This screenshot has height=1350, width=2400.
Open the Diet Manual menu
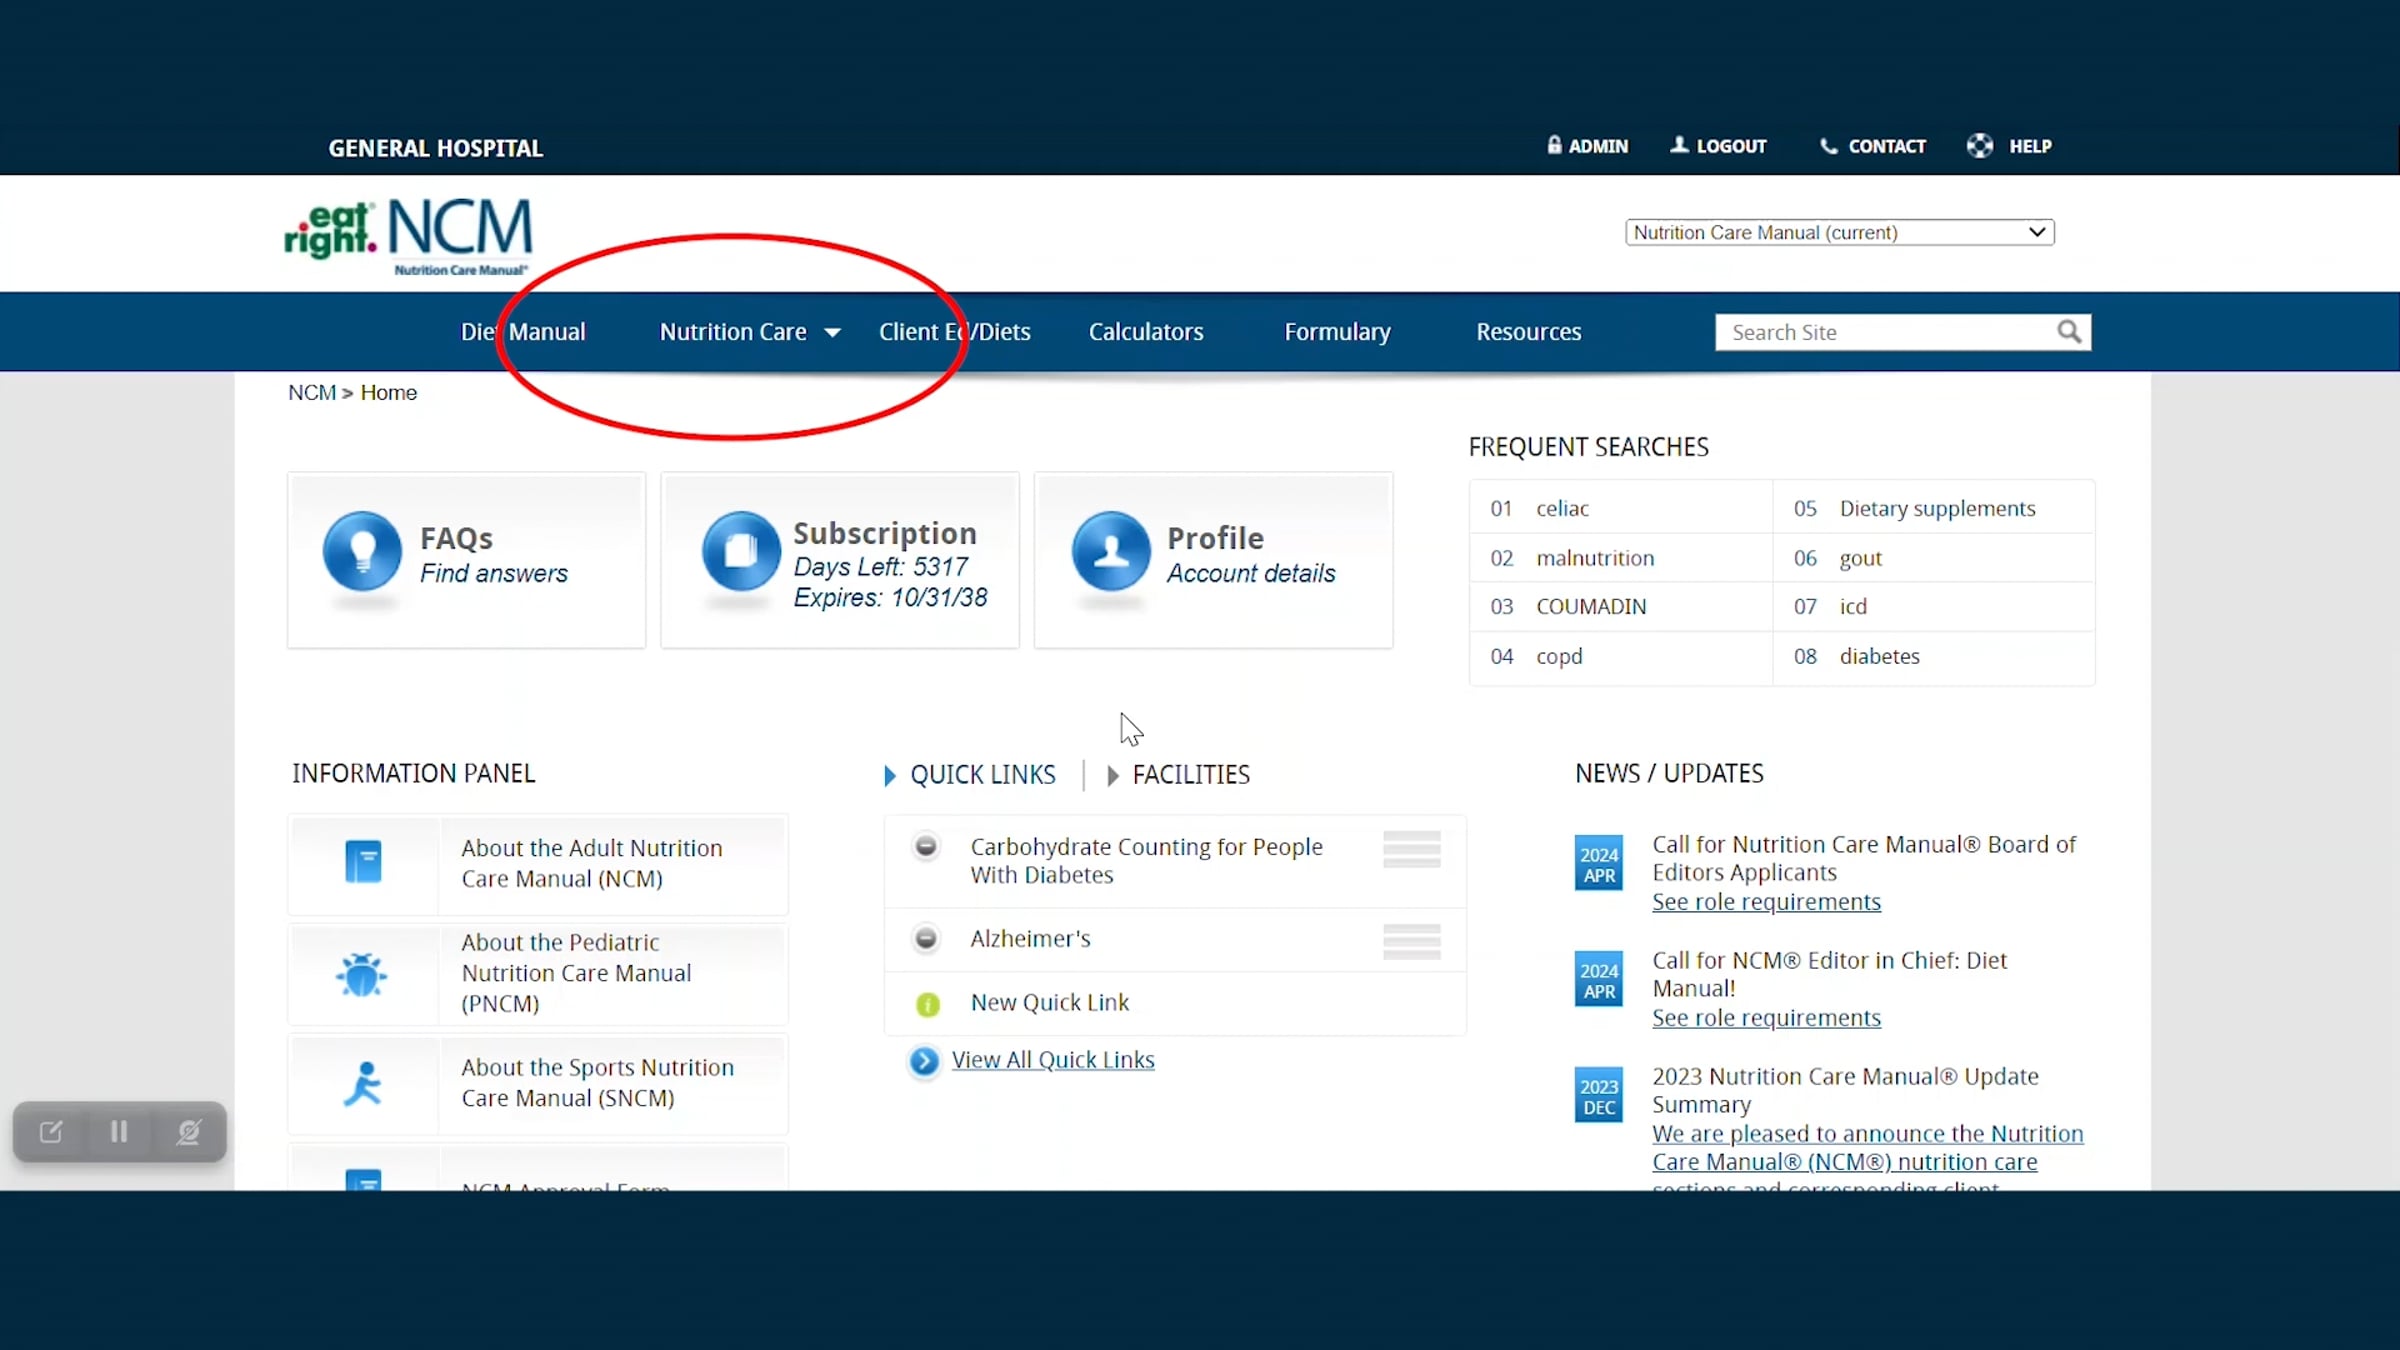click(x=523, y=332)
